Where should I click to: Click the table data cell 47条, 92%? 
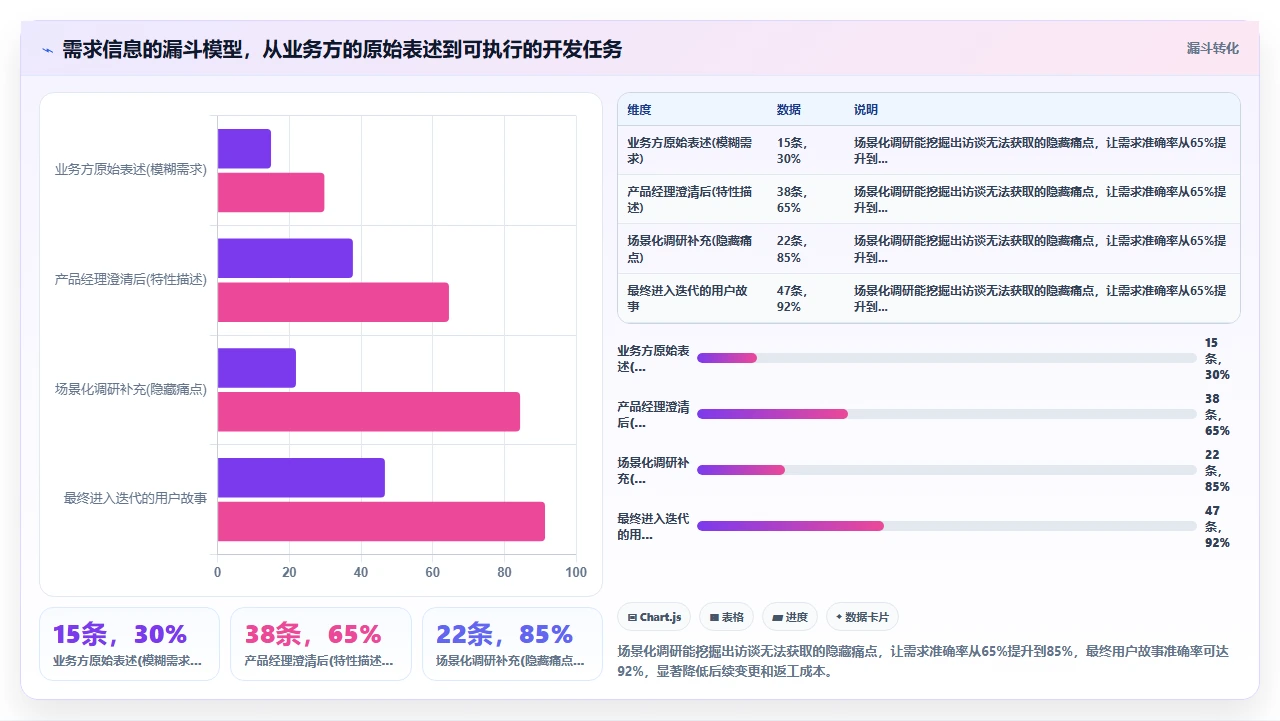[805, 298]
